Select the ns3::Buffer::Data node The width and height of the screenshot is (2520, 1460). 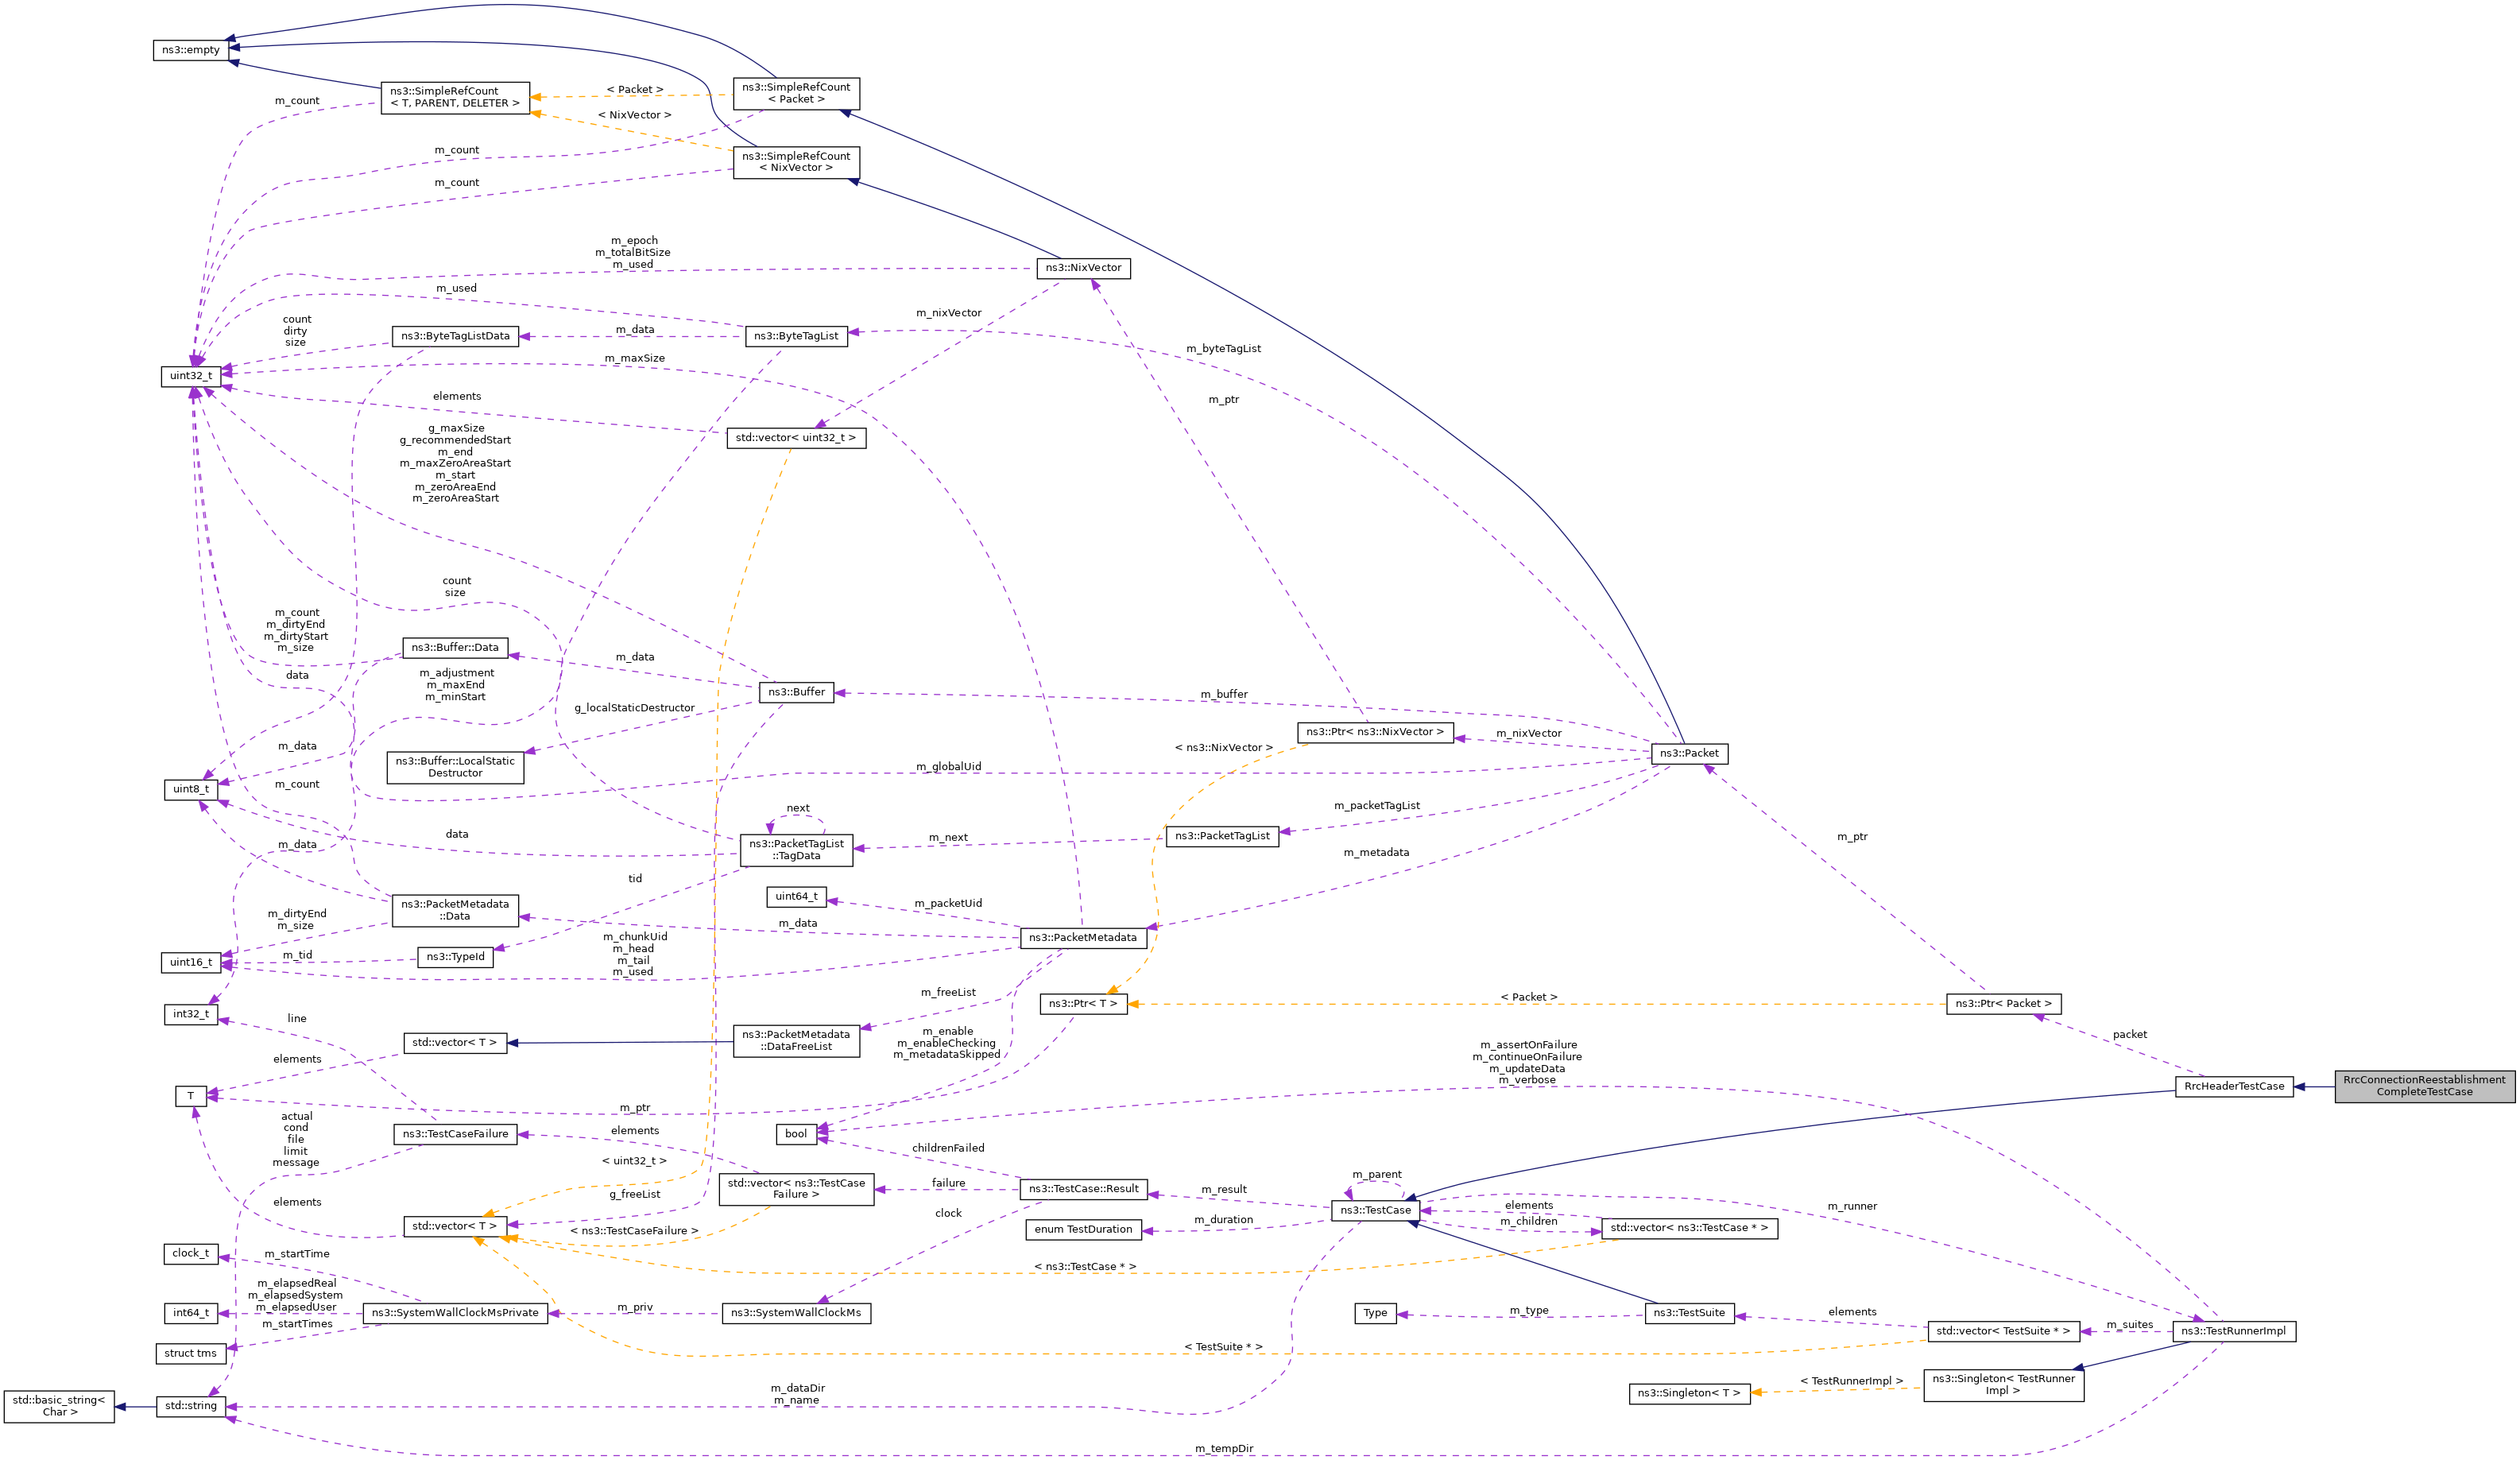pos(455,648)
